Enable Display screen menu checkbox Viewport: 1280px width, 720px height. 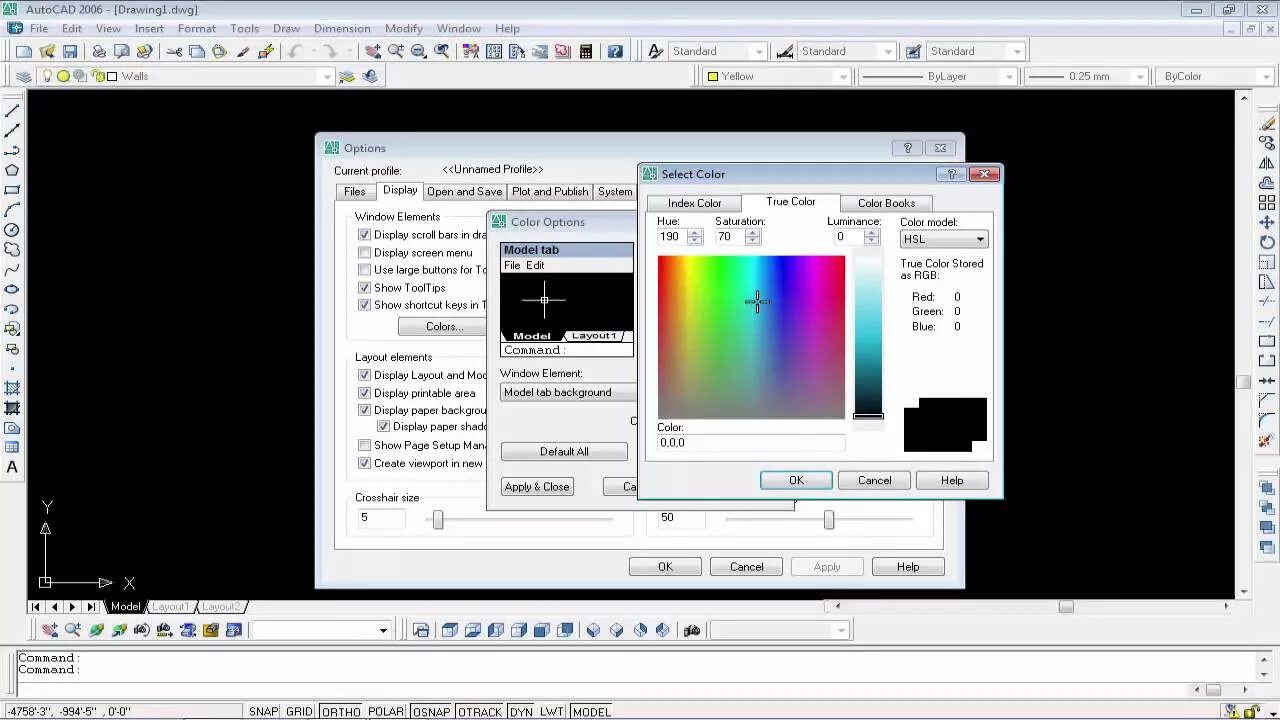[x=364, y=253]
